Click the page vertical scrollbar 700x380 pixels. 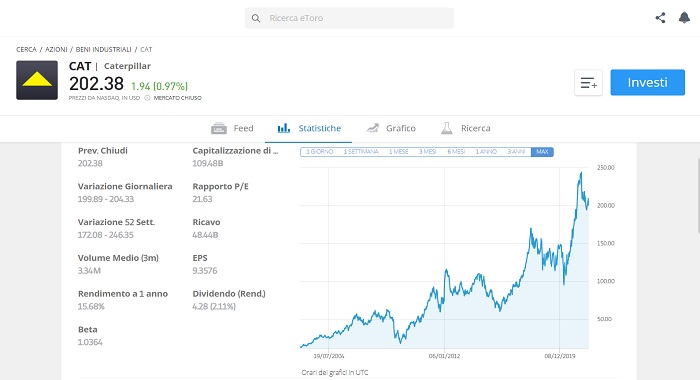coord(698,196)
